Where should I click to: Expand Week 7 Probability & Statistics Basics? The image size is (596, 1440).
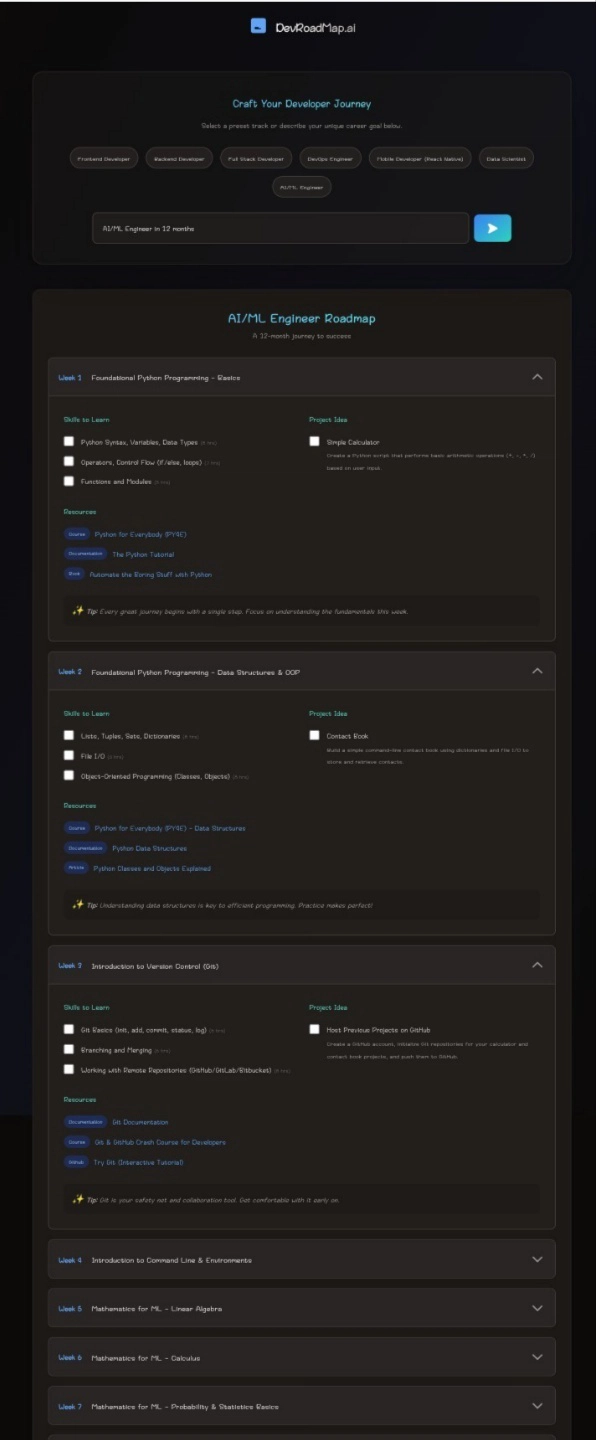click(x=301, y=1406)
